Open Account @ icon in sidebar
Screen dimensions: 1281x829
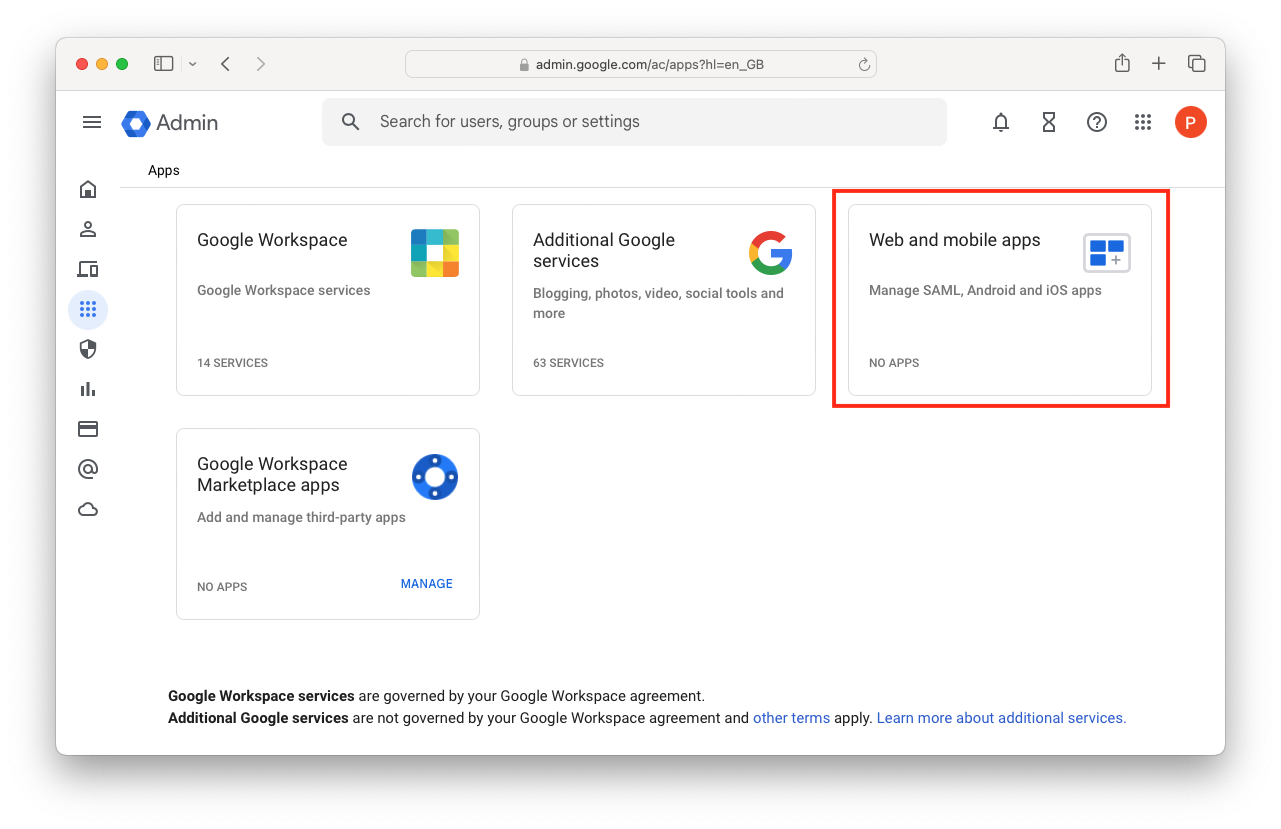pos(88,469)
